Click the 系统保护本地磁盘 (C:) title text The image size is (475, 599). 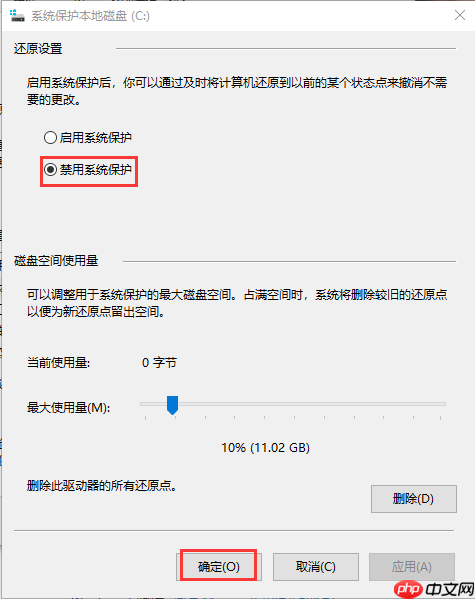pos(91,16)
